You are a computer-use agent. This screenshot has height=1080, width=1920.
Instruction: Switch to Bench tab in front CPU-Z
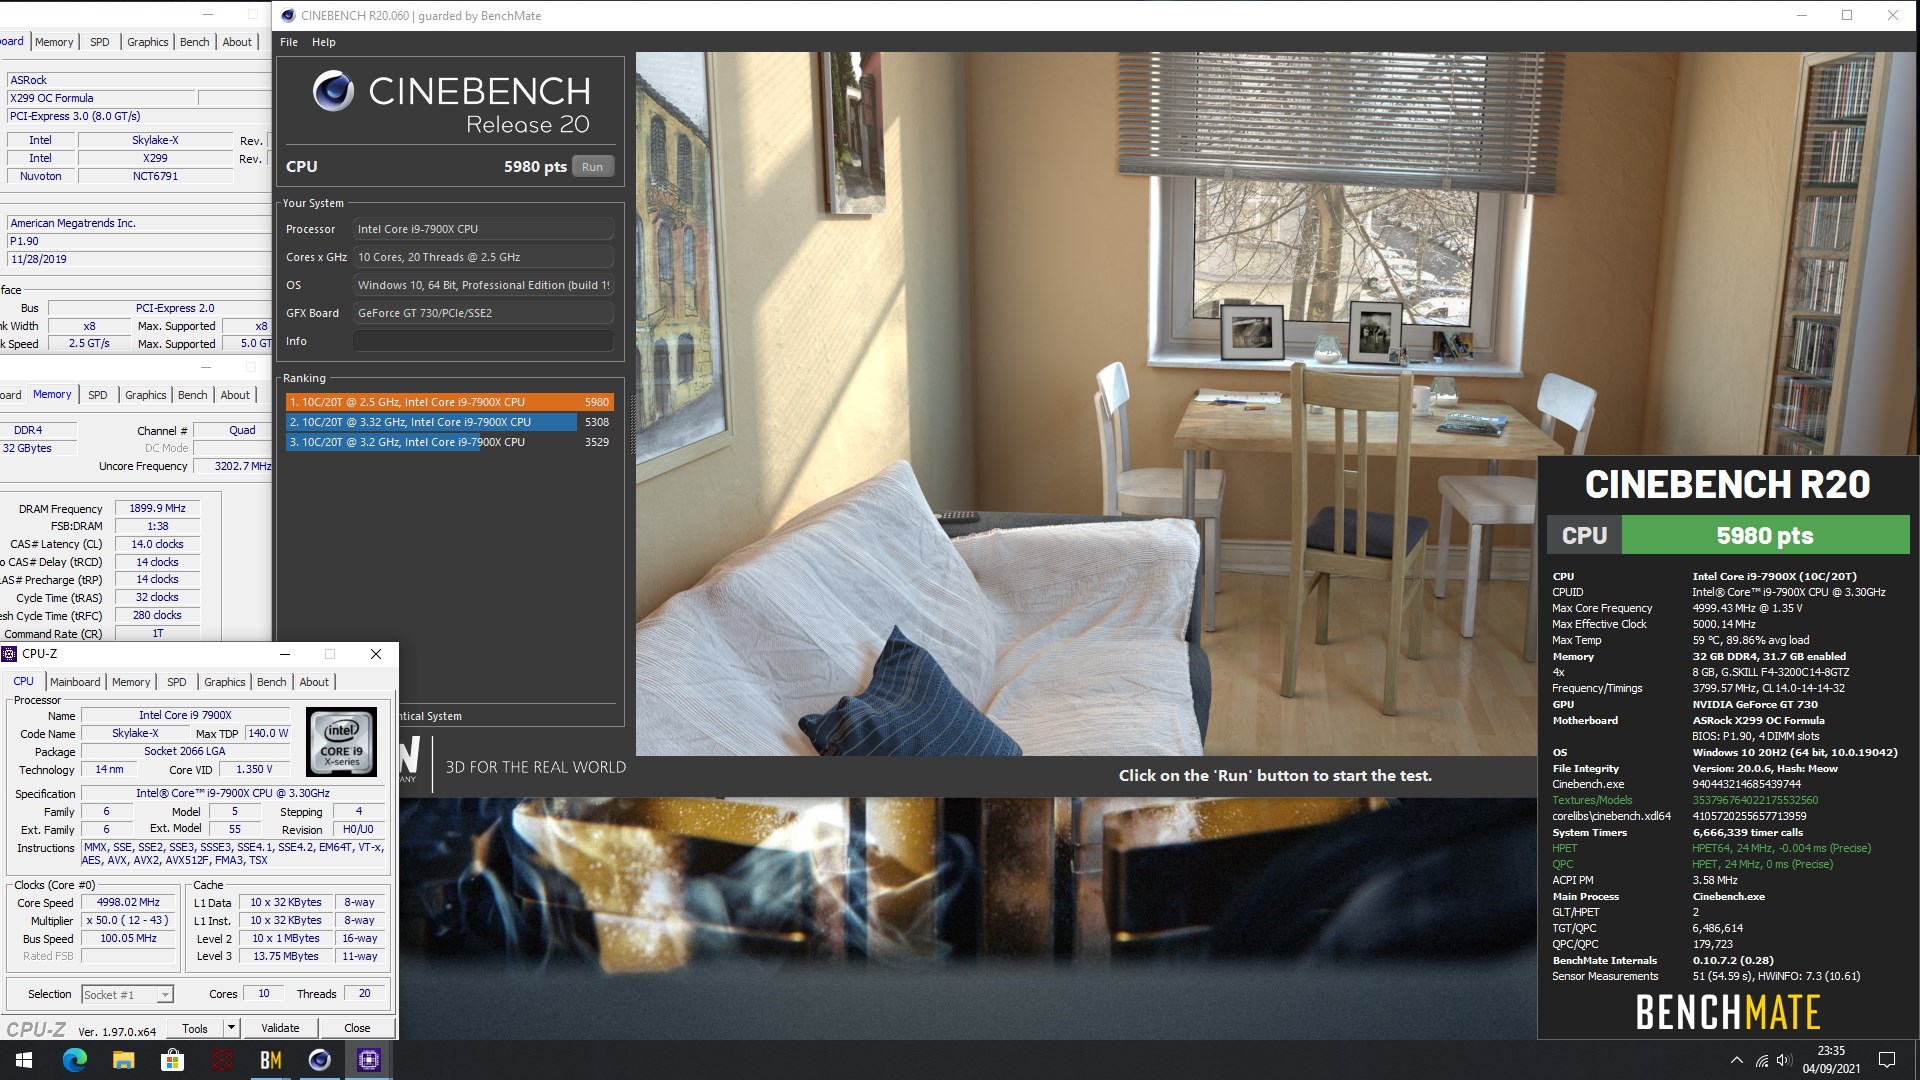coord(271,682)
